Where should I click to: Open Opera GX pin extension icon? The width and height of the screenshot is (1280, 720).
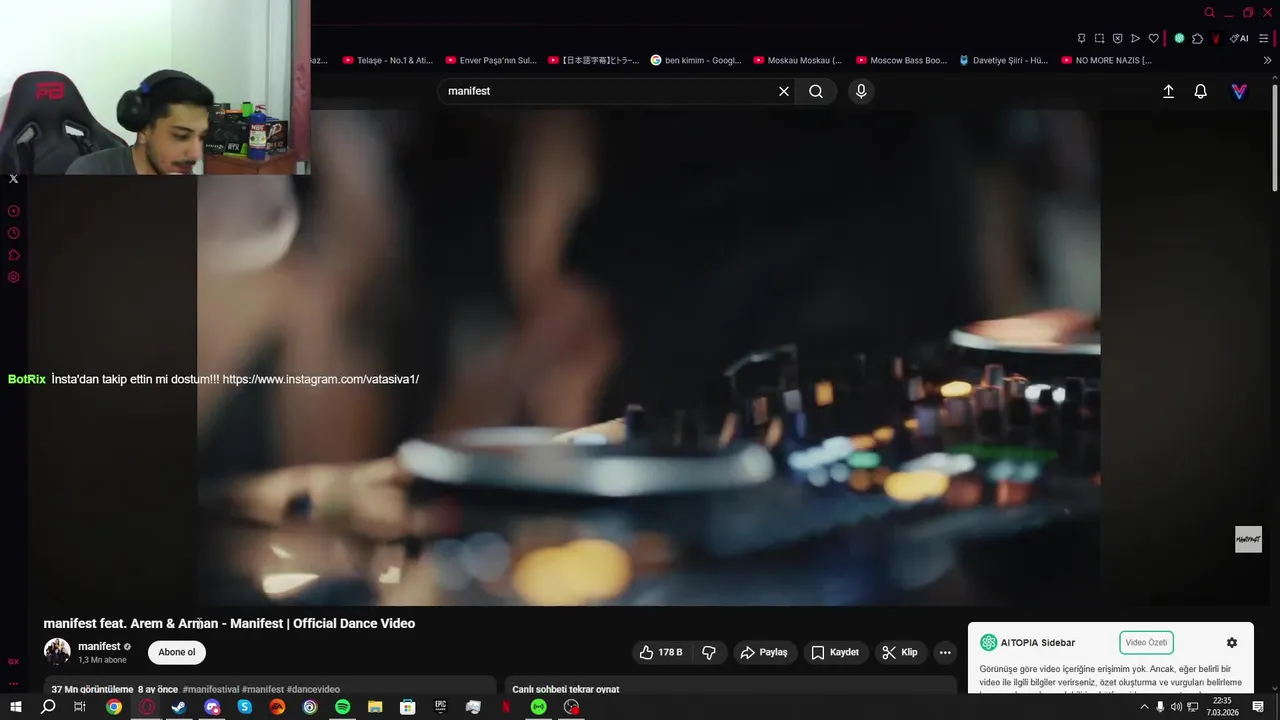[1082, 38]
